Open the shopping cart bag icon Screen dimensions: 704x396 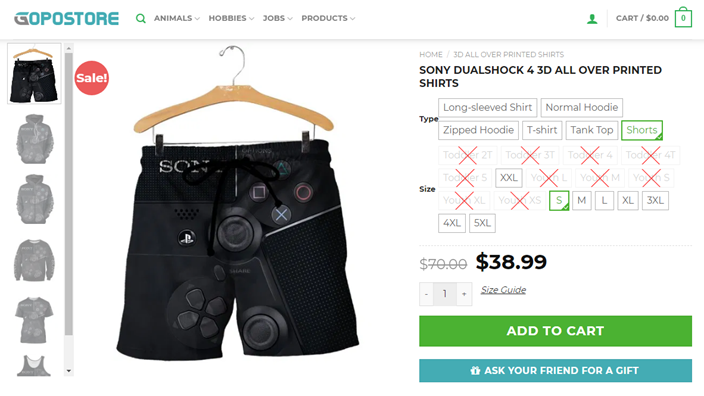683,18
